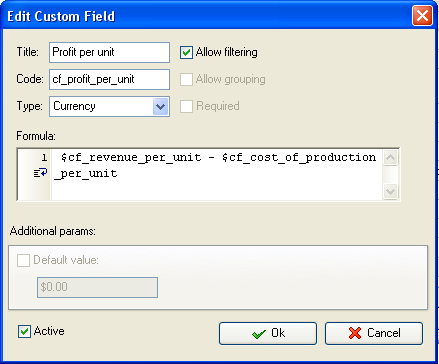The width and height of the screenshot is (439, 364).
Task: Click the Edit Custom Field title bar
Action: tap(207, 16)
